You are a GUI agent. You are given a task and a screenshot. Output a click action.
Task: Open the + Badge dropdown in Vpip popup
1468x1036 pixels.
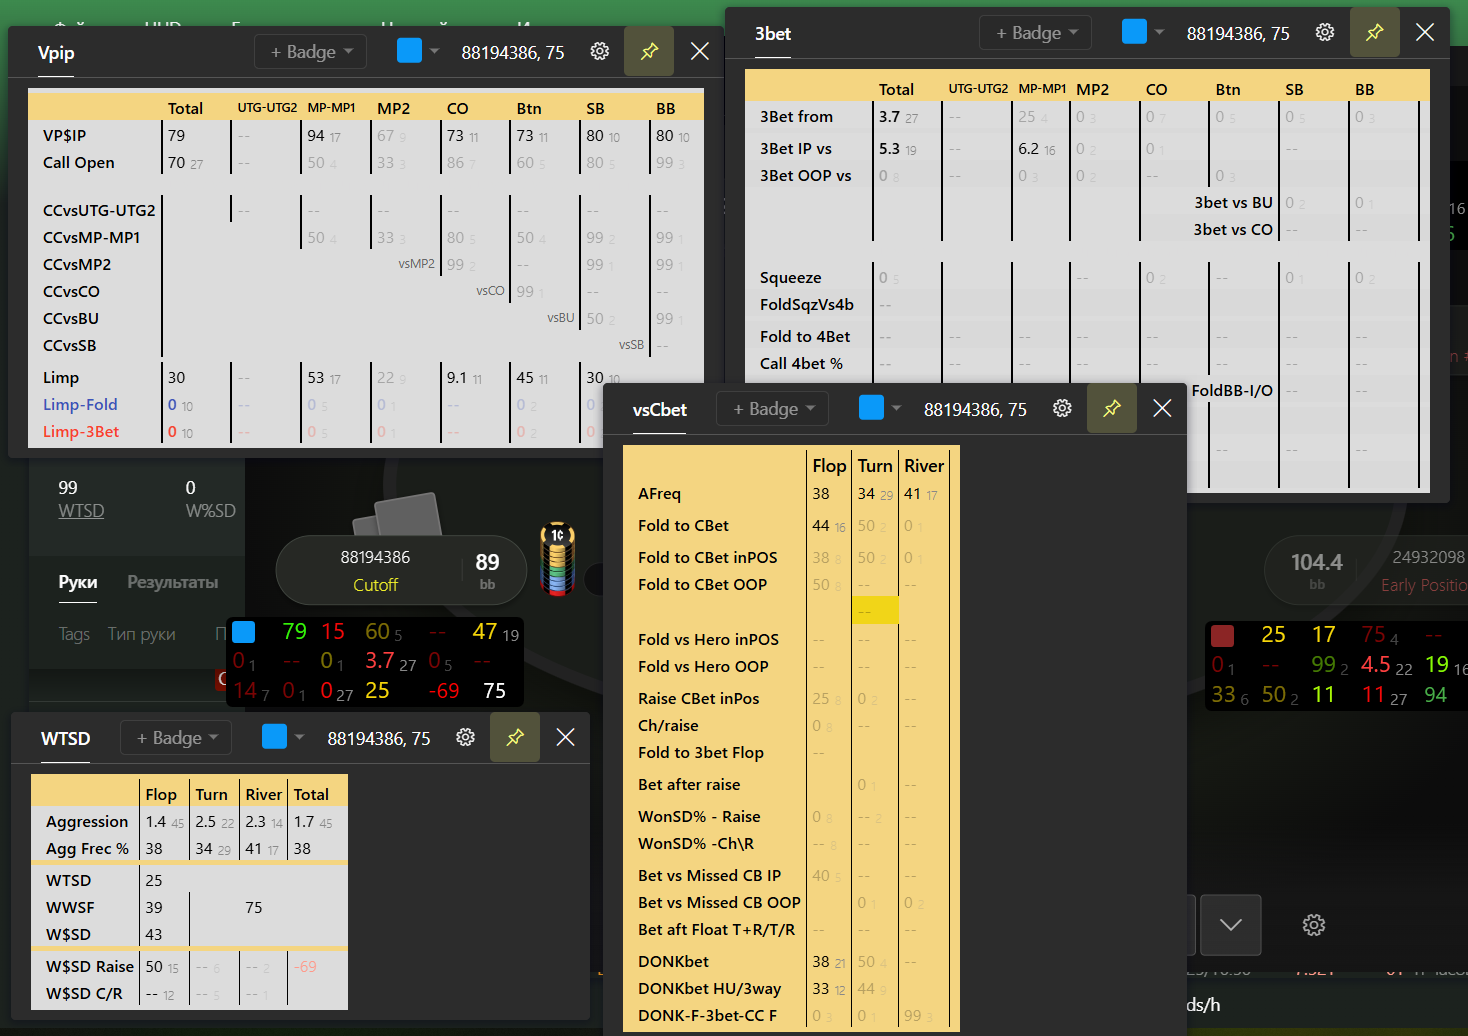tap(311, 51)
